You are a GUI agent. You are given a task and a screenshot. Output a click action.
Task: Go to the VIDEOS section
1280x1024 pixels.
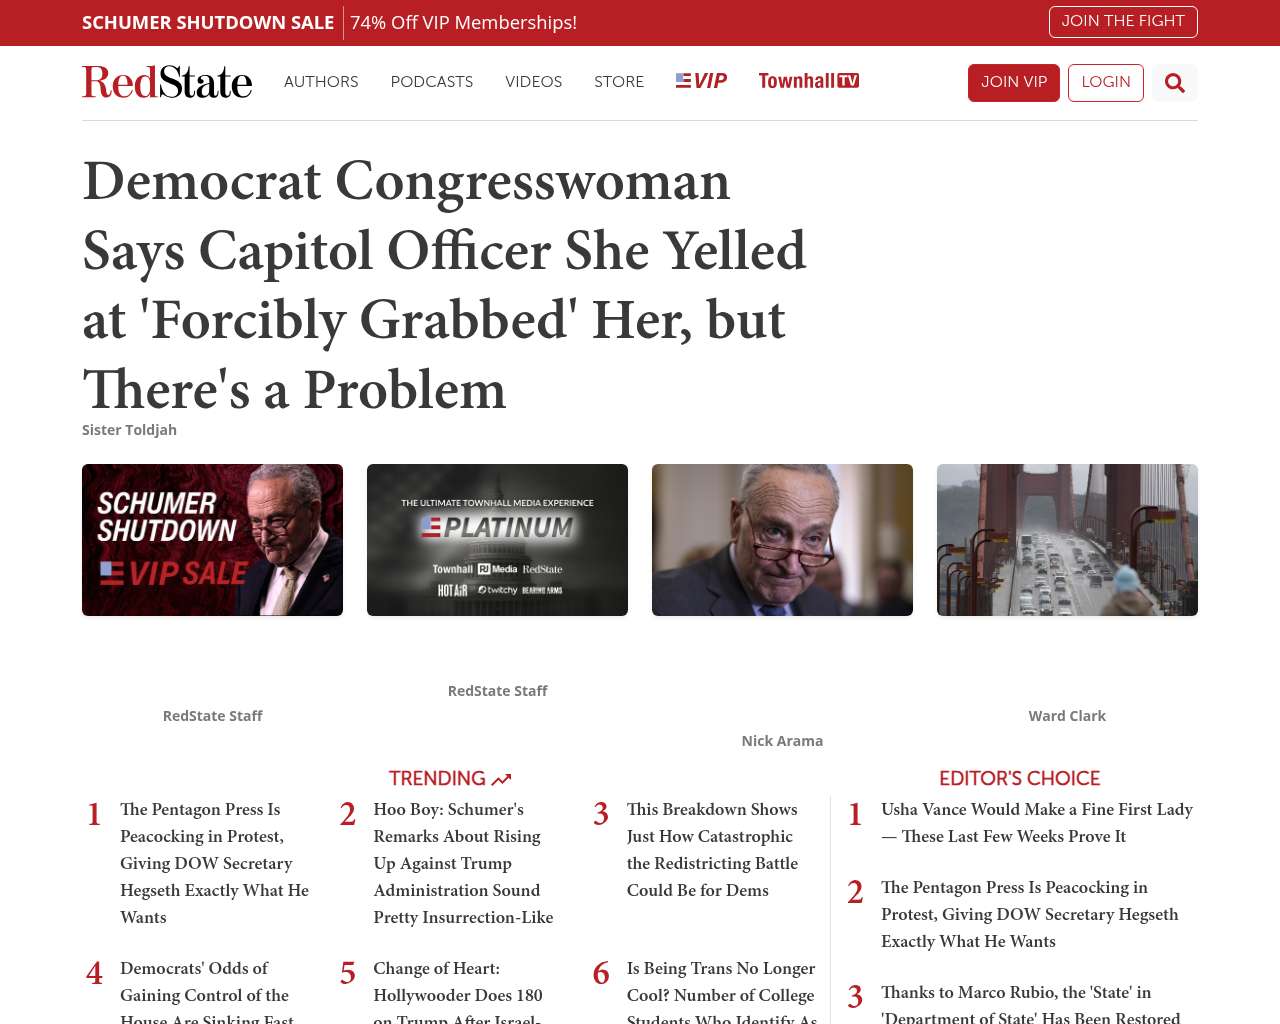pyautogui.click(x=534, y=82)
